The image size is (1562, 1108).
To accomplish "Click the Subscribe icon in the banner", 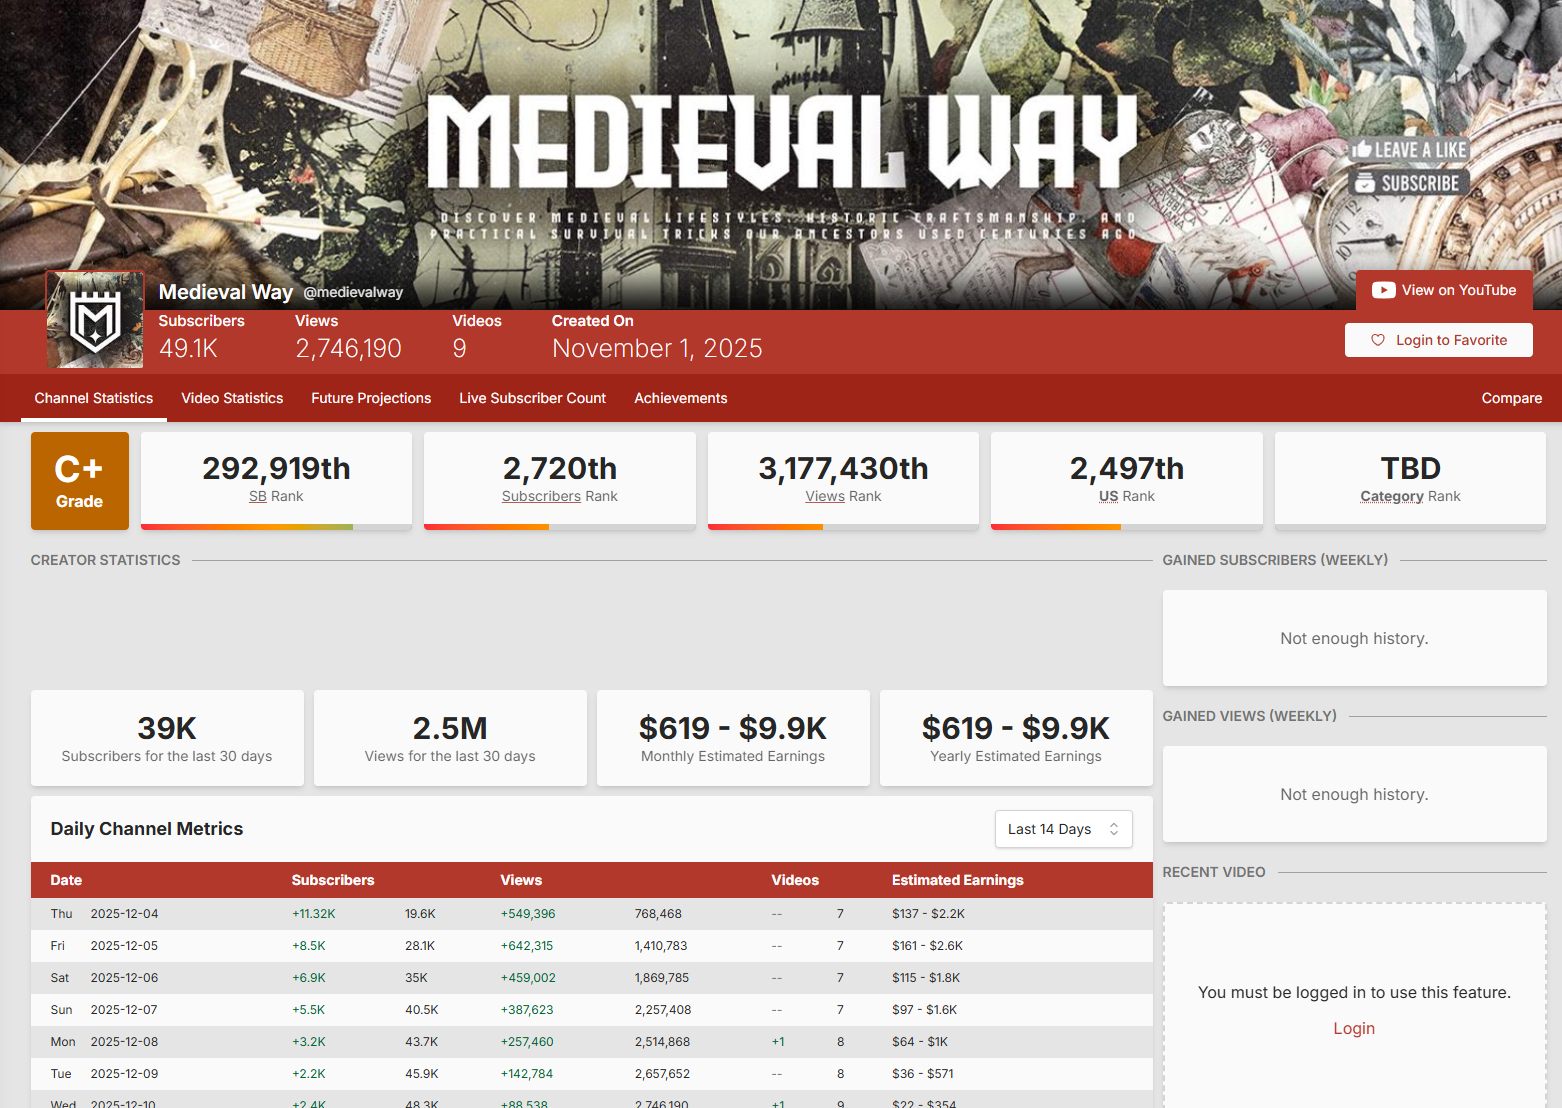I will point(1365,183).
